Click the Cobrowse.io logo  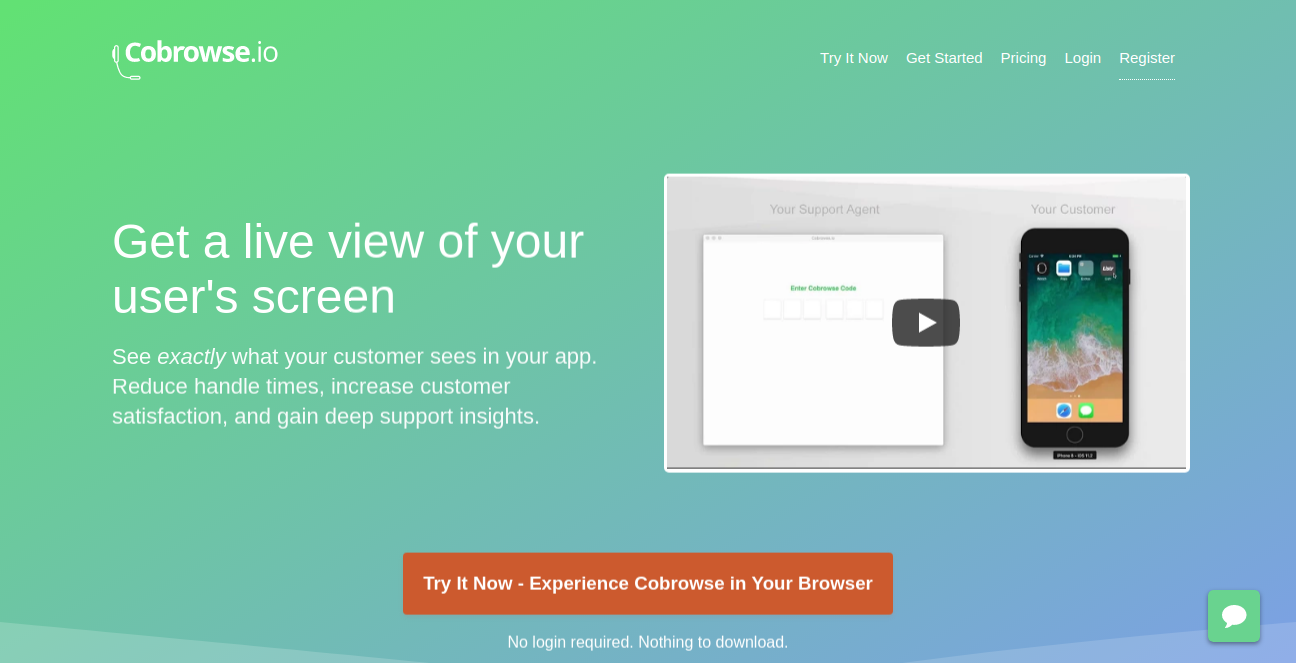point(195,58)
